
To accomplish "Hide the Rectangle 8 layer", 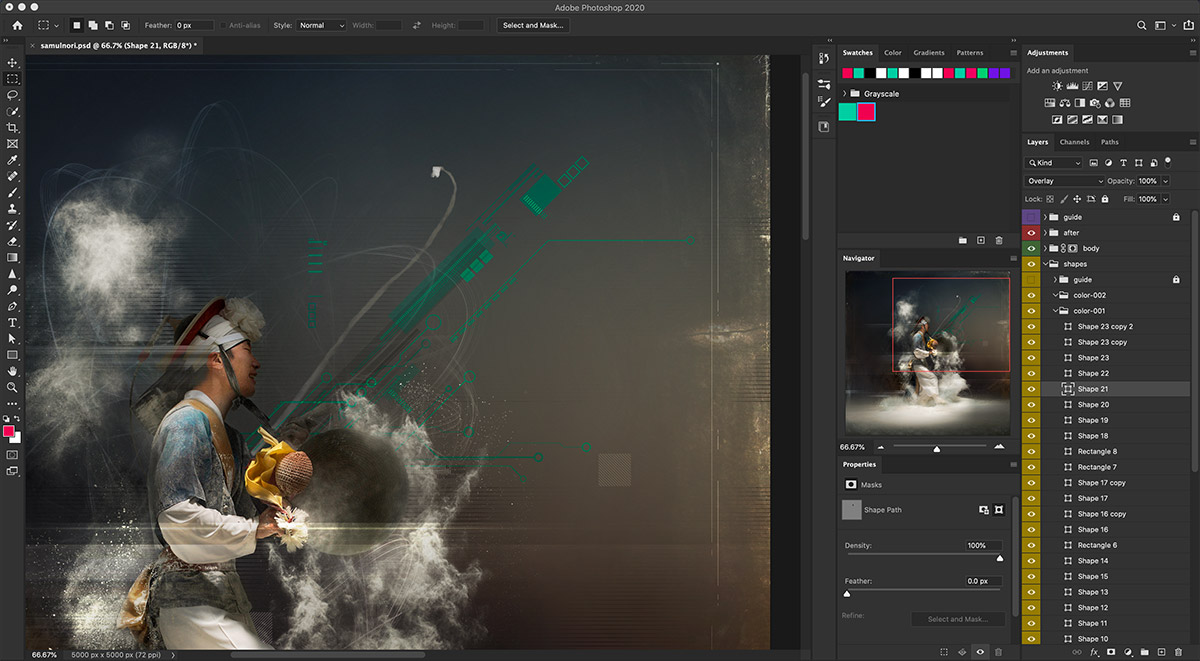I will [1031, 451].
